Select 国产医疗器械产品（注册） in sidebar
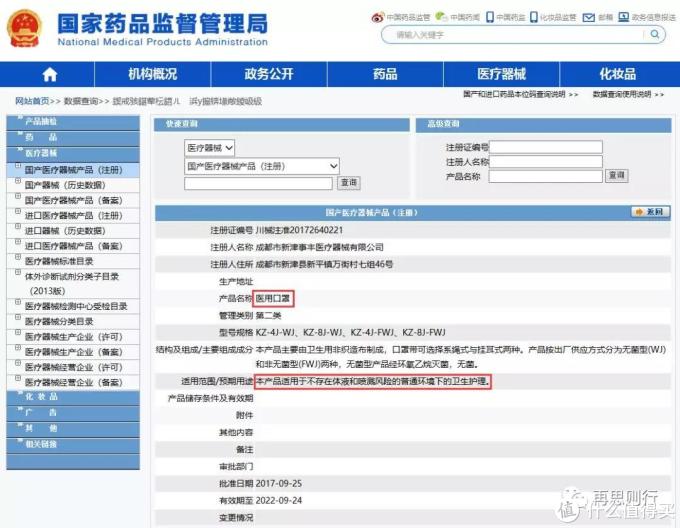Image resolution: width=680 pixels, height=528 pixels. point(73,170)
